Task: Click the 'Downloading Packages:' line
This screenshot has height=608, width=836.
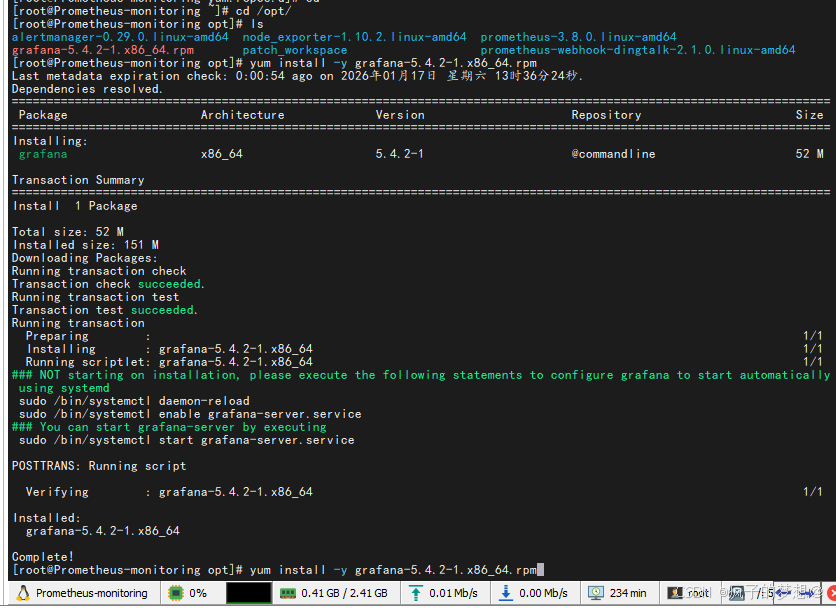Action: (85, 258)
